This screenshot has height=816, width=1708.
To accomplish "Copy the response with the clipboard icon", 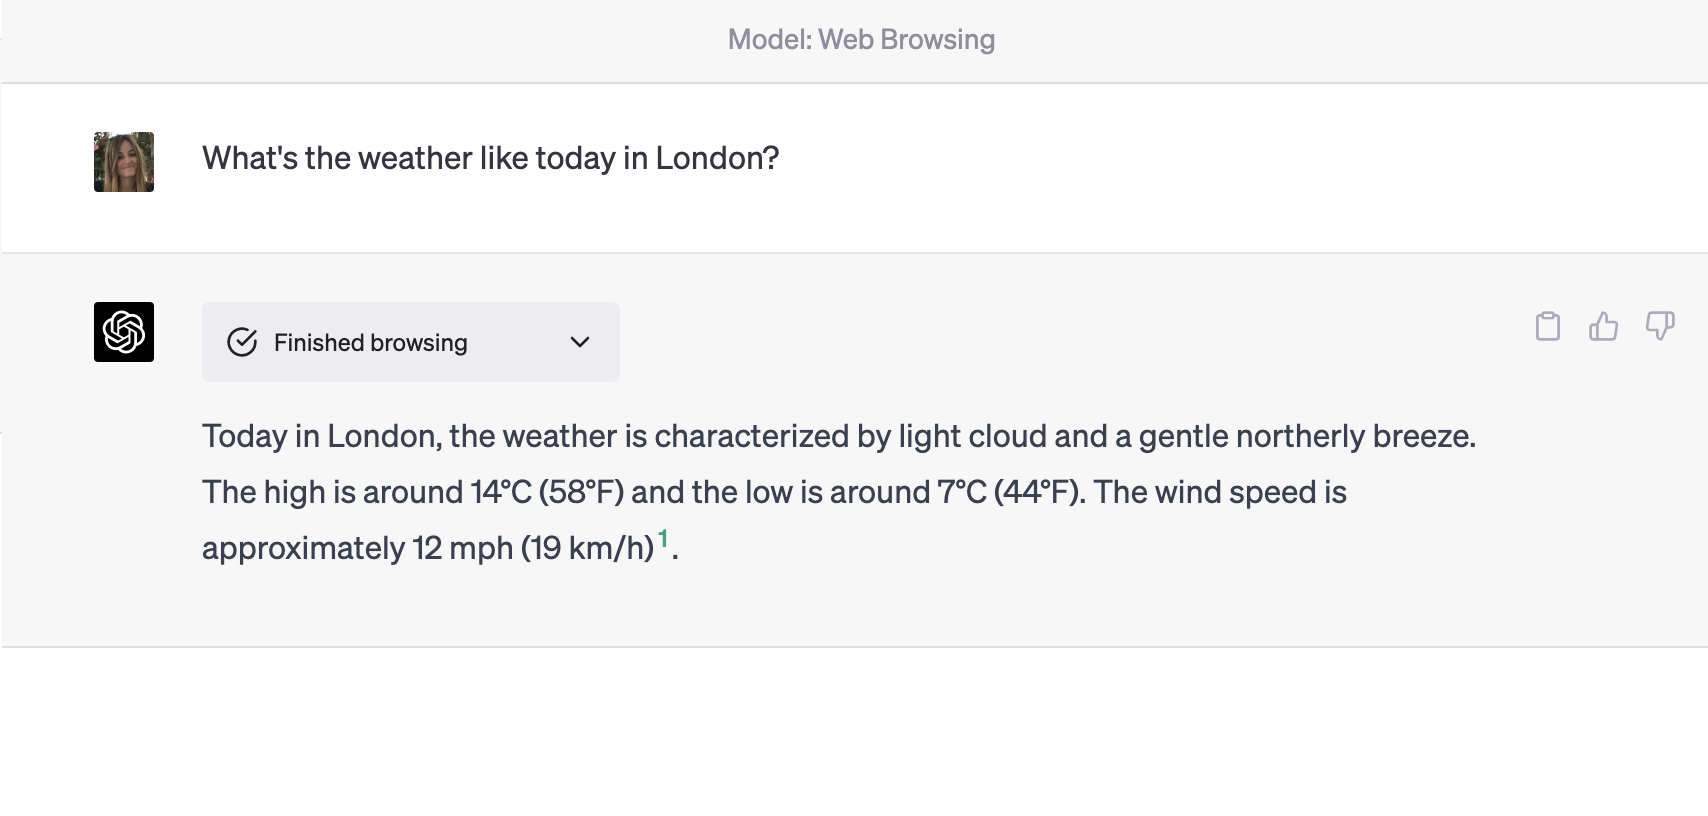I will tap(1547, 326).
